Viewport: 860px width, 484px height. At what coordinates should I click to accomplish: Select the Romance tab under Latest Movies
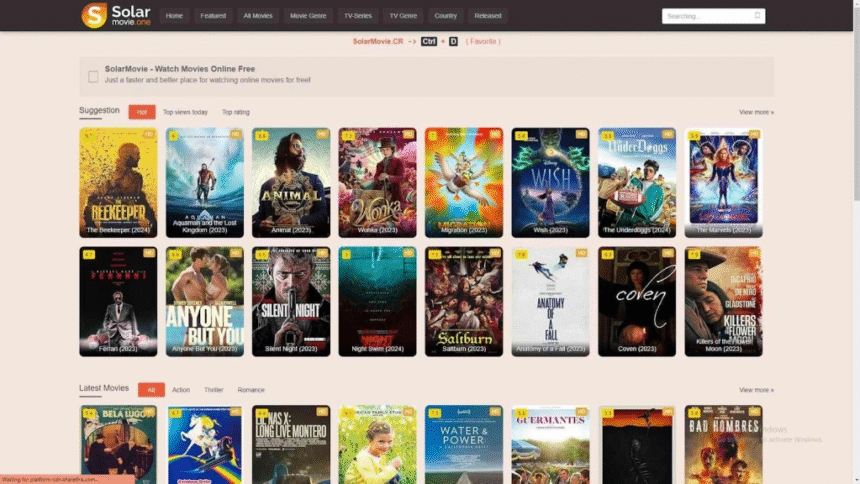pyautogui.click(x=251, y=390)
